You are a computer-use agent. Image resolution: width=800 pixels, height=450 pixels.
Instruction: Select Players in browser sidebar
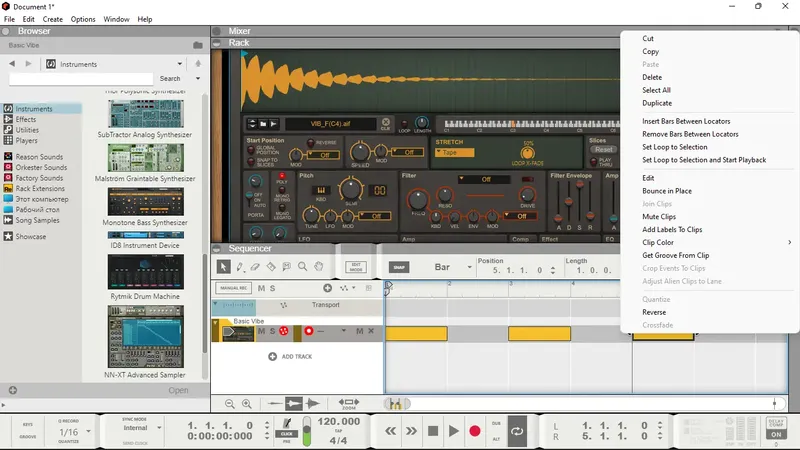[x=26, y=140]
